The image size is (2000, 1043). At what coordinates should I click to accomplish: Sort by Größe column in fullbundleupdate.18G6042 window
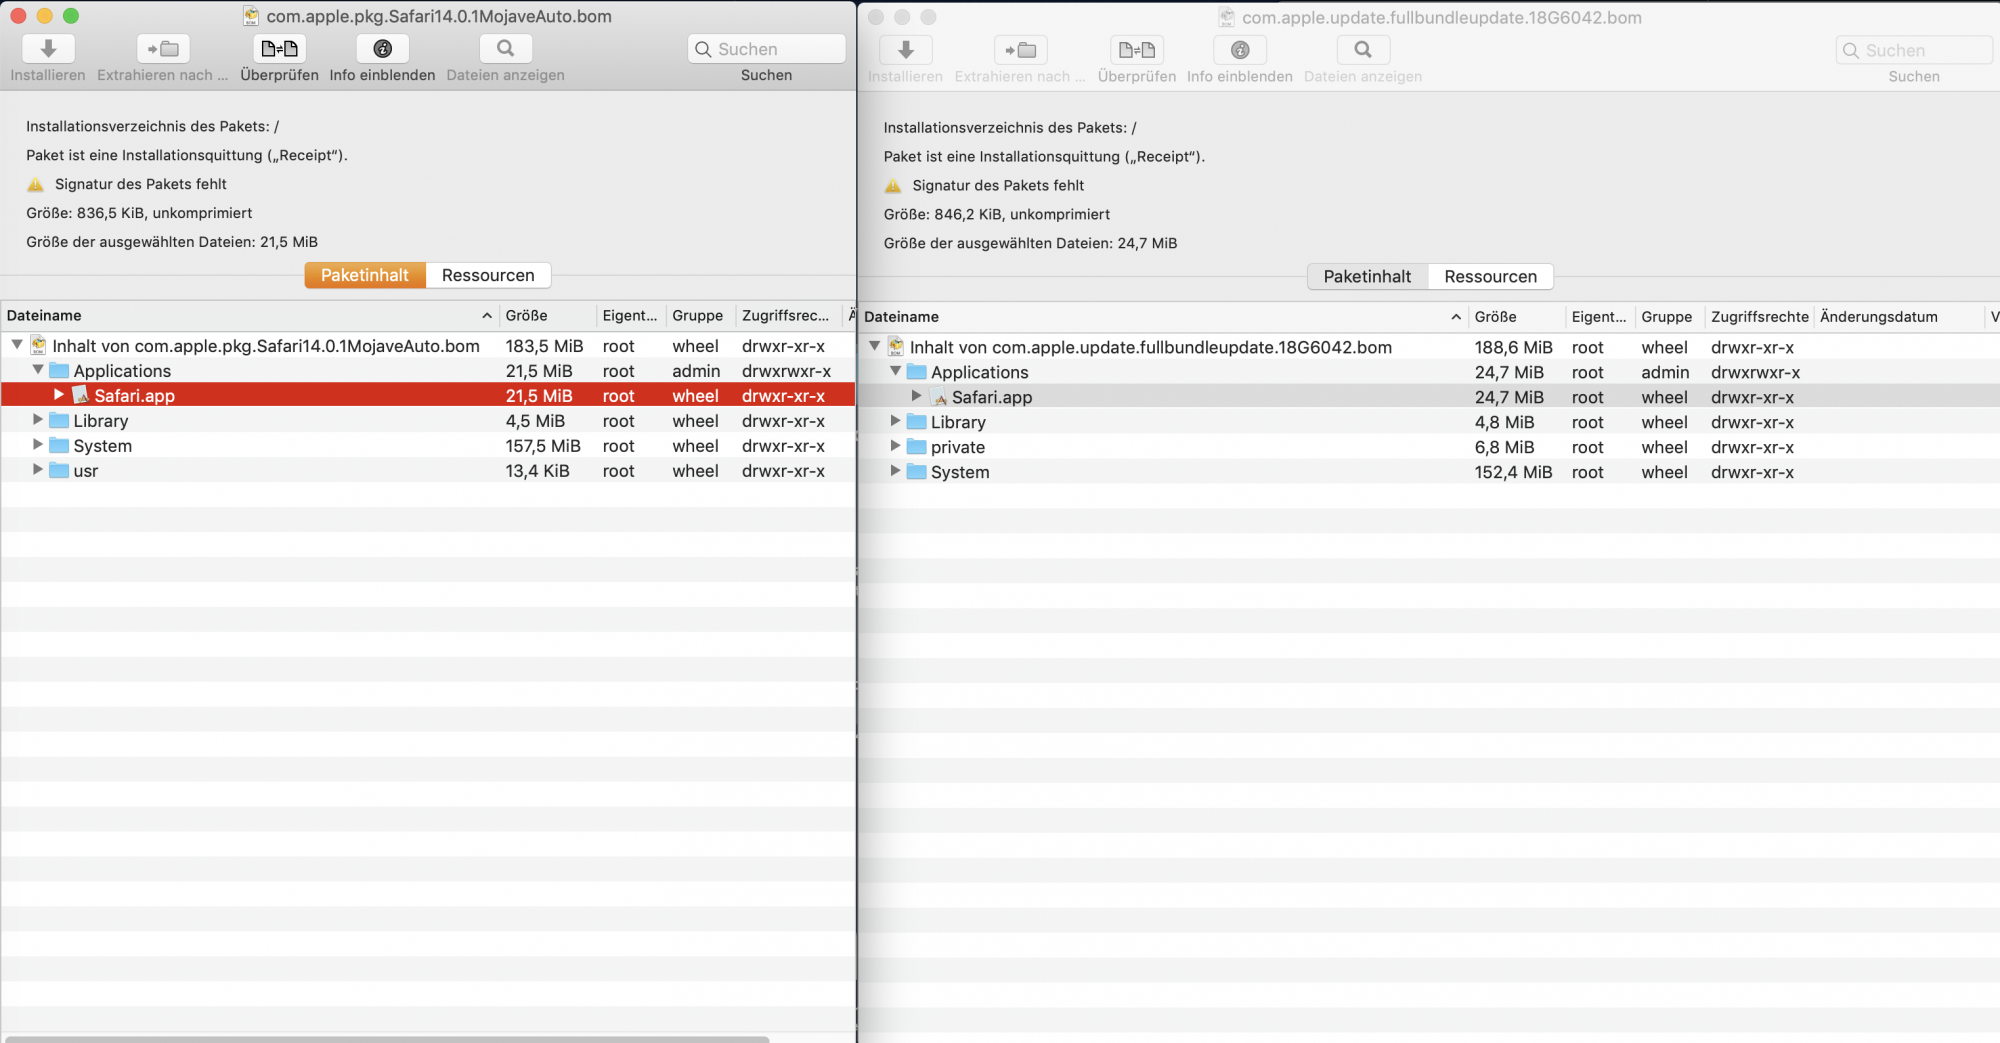click(x=1517, y=317)
